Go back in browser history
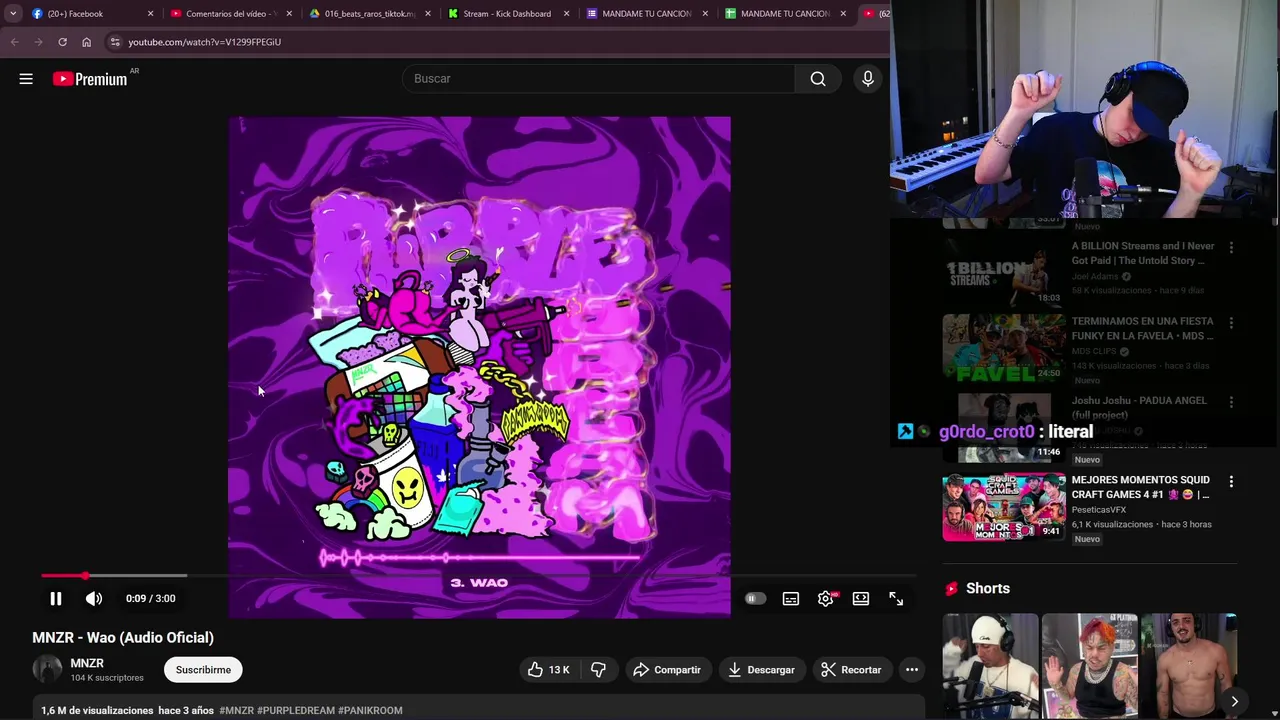 tap(14, 42)
